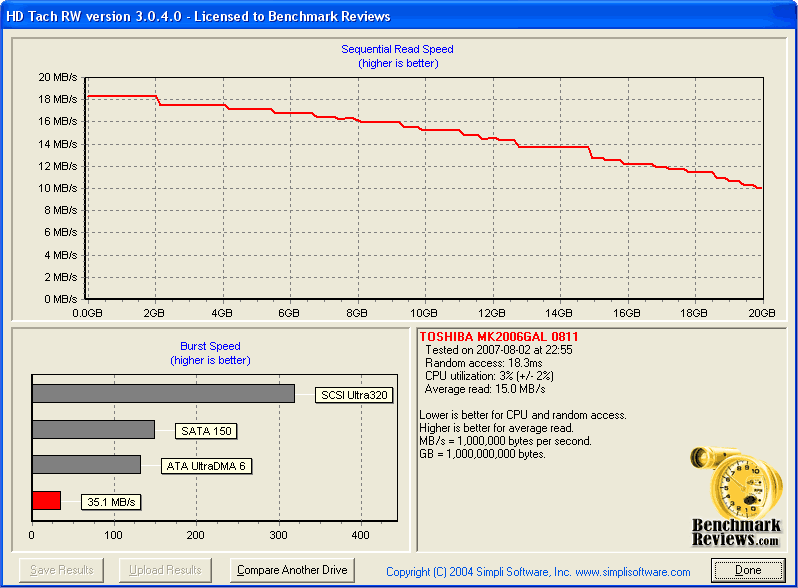The image size is (798, 588).
Task: Click the 35.1 MB/s burst result label
Action: (111, 502)
